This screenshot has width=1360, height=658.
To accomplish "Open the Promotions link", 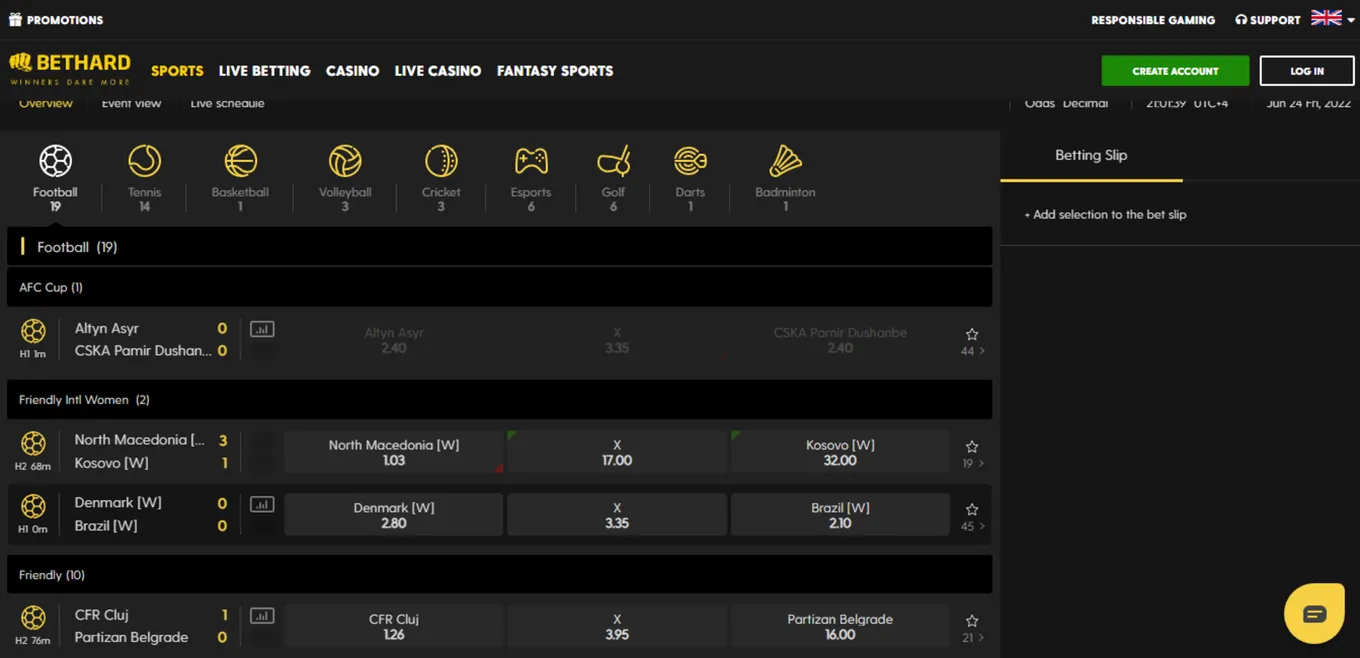I will point(64,20).
